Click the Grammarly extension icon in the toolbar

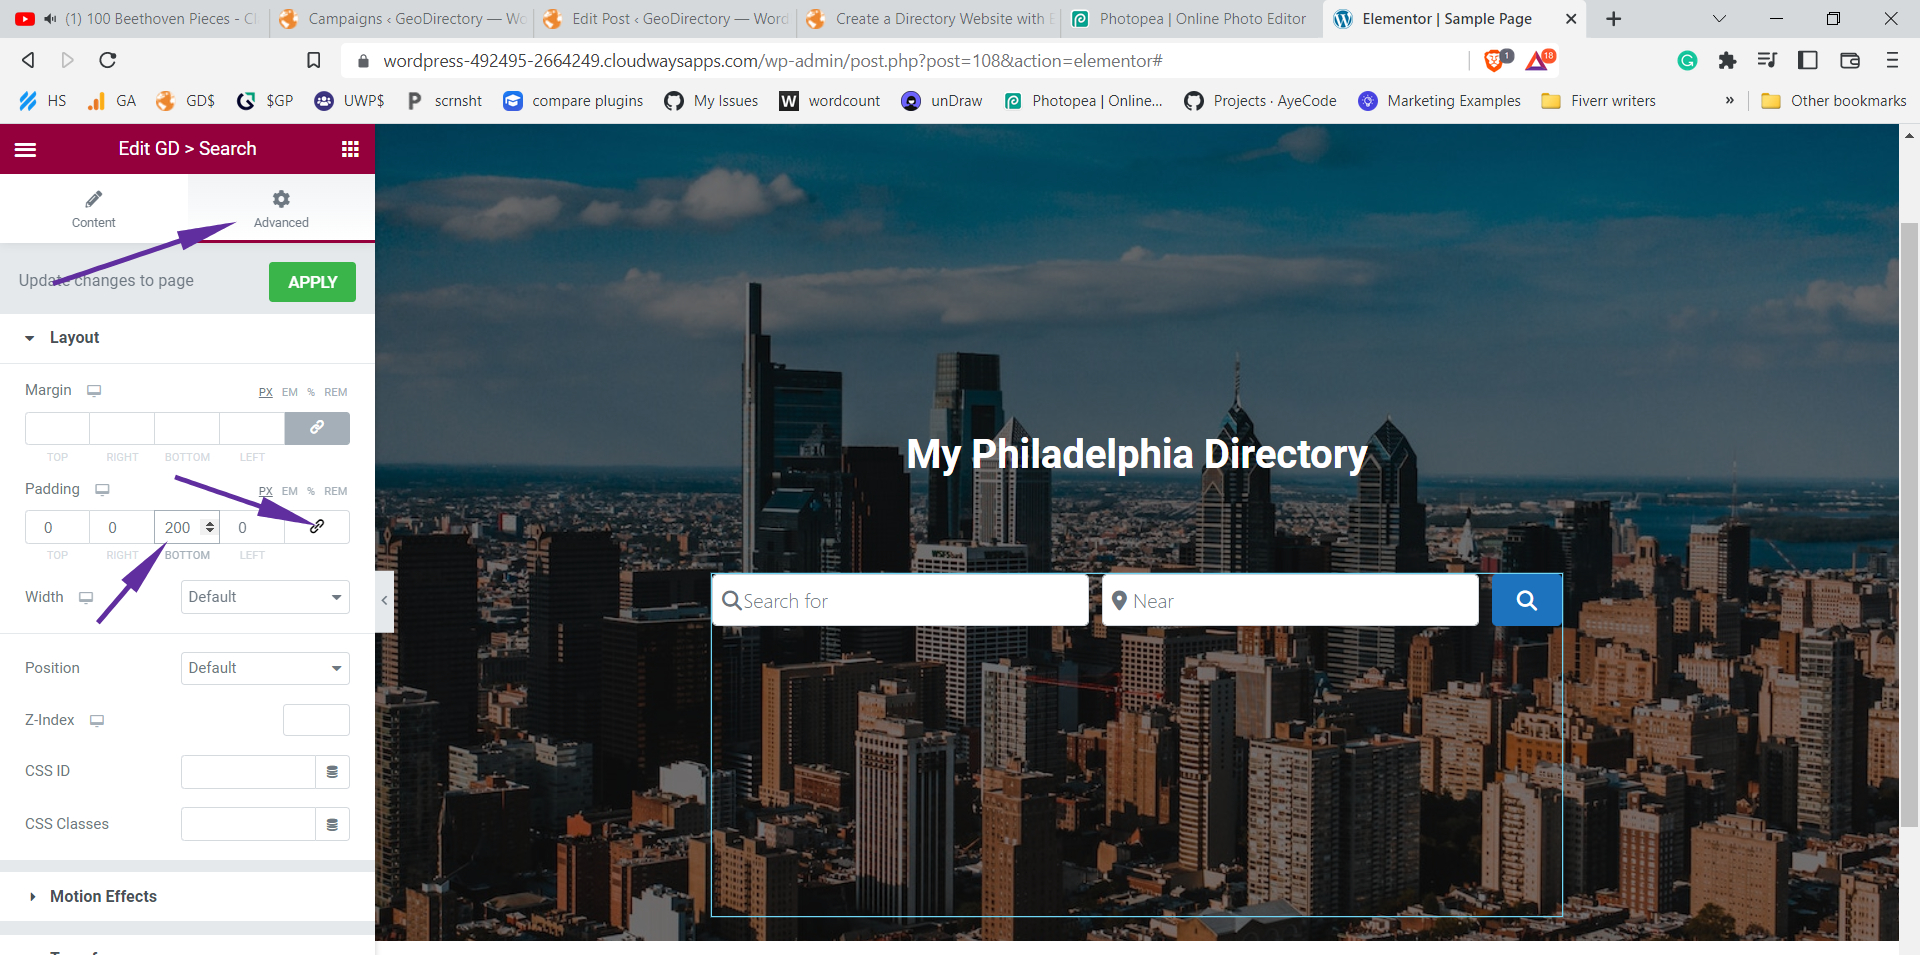[1687, 60]
